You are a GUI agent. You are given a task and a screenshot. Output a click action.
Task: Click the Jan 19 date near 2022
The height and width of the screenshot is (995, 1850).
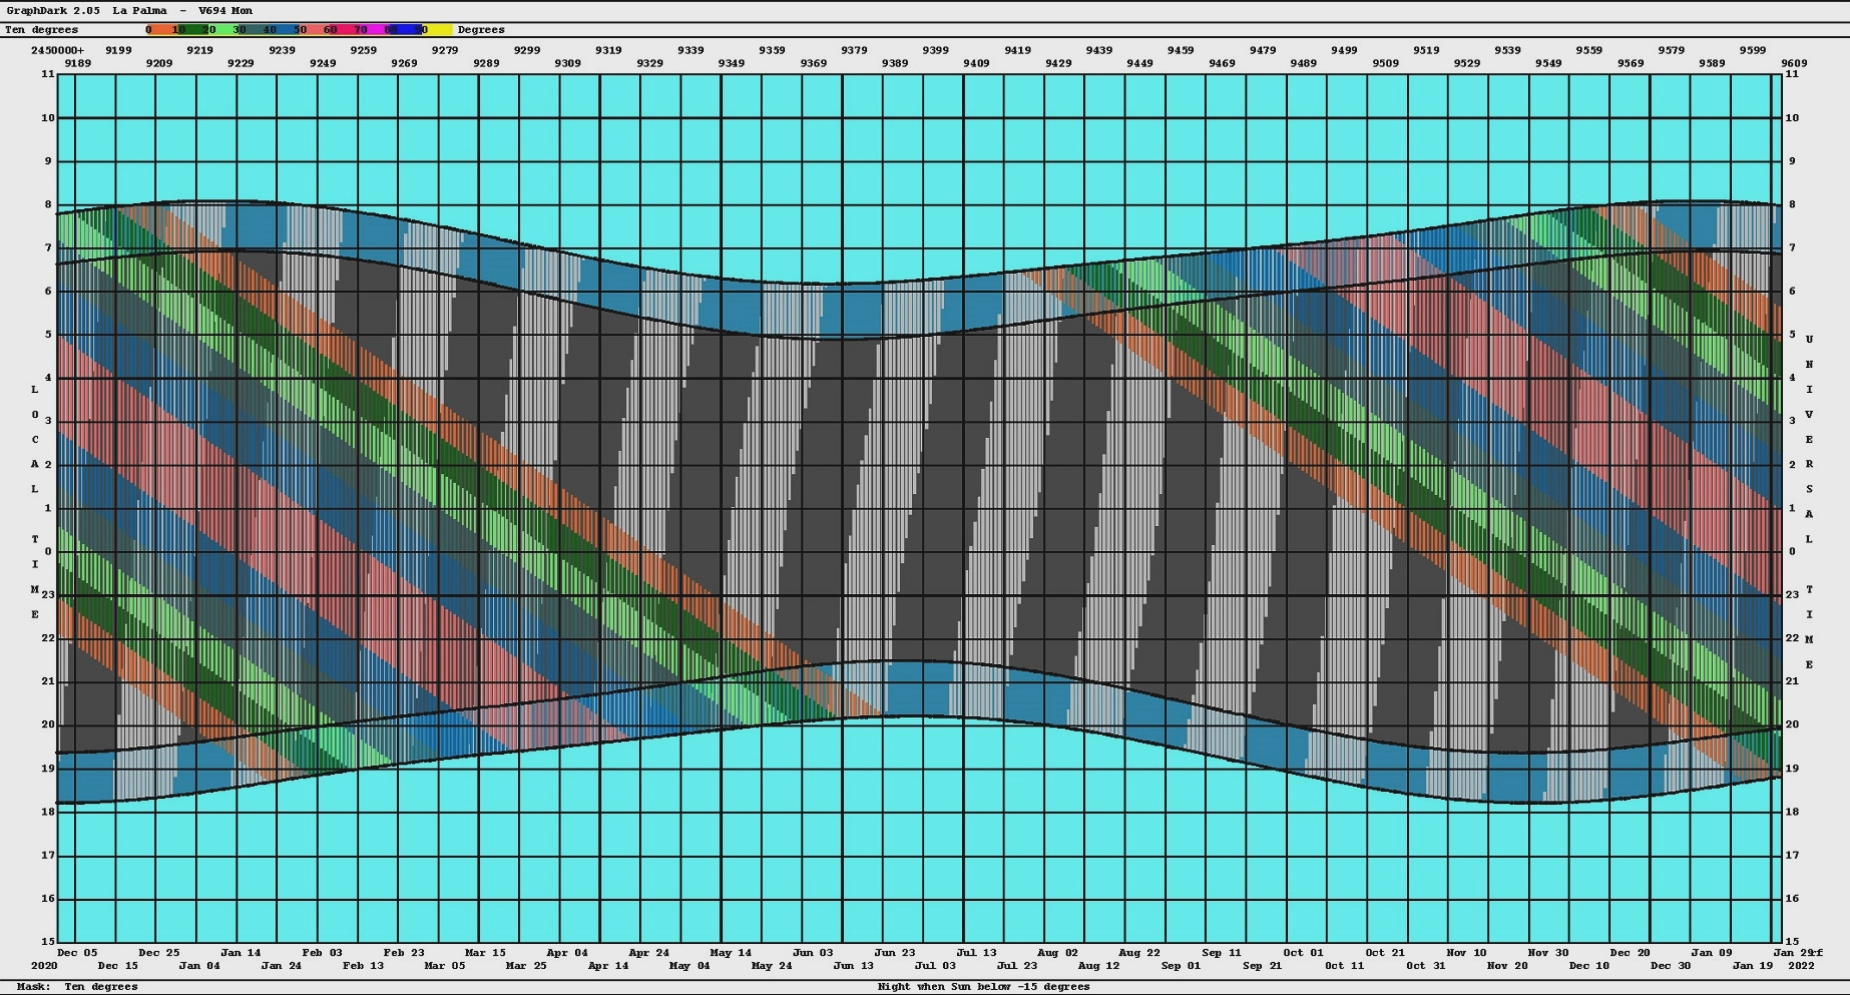pos(1752,966)
